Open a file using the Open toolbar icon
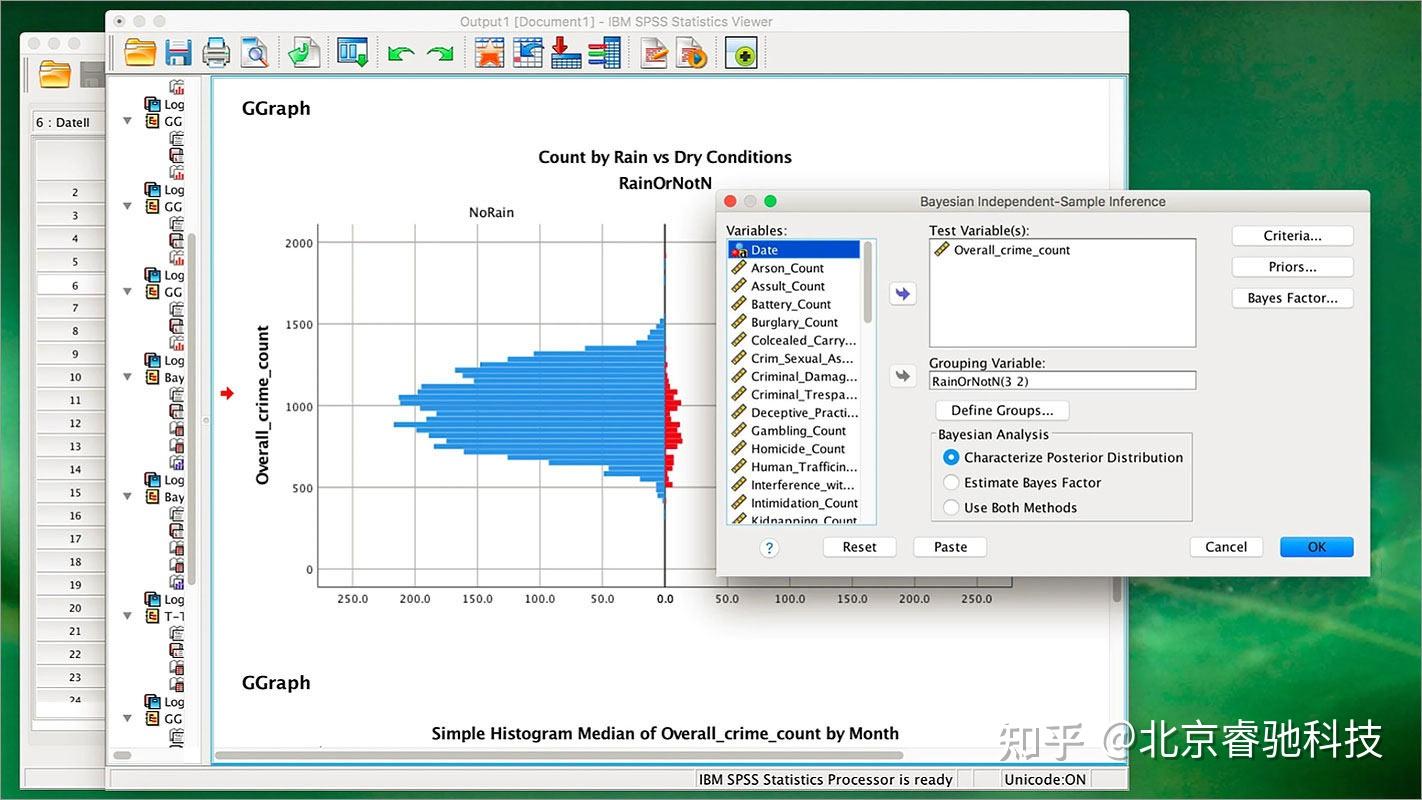This screenshot has height=800, width=1422. click(x=139, y=53)
